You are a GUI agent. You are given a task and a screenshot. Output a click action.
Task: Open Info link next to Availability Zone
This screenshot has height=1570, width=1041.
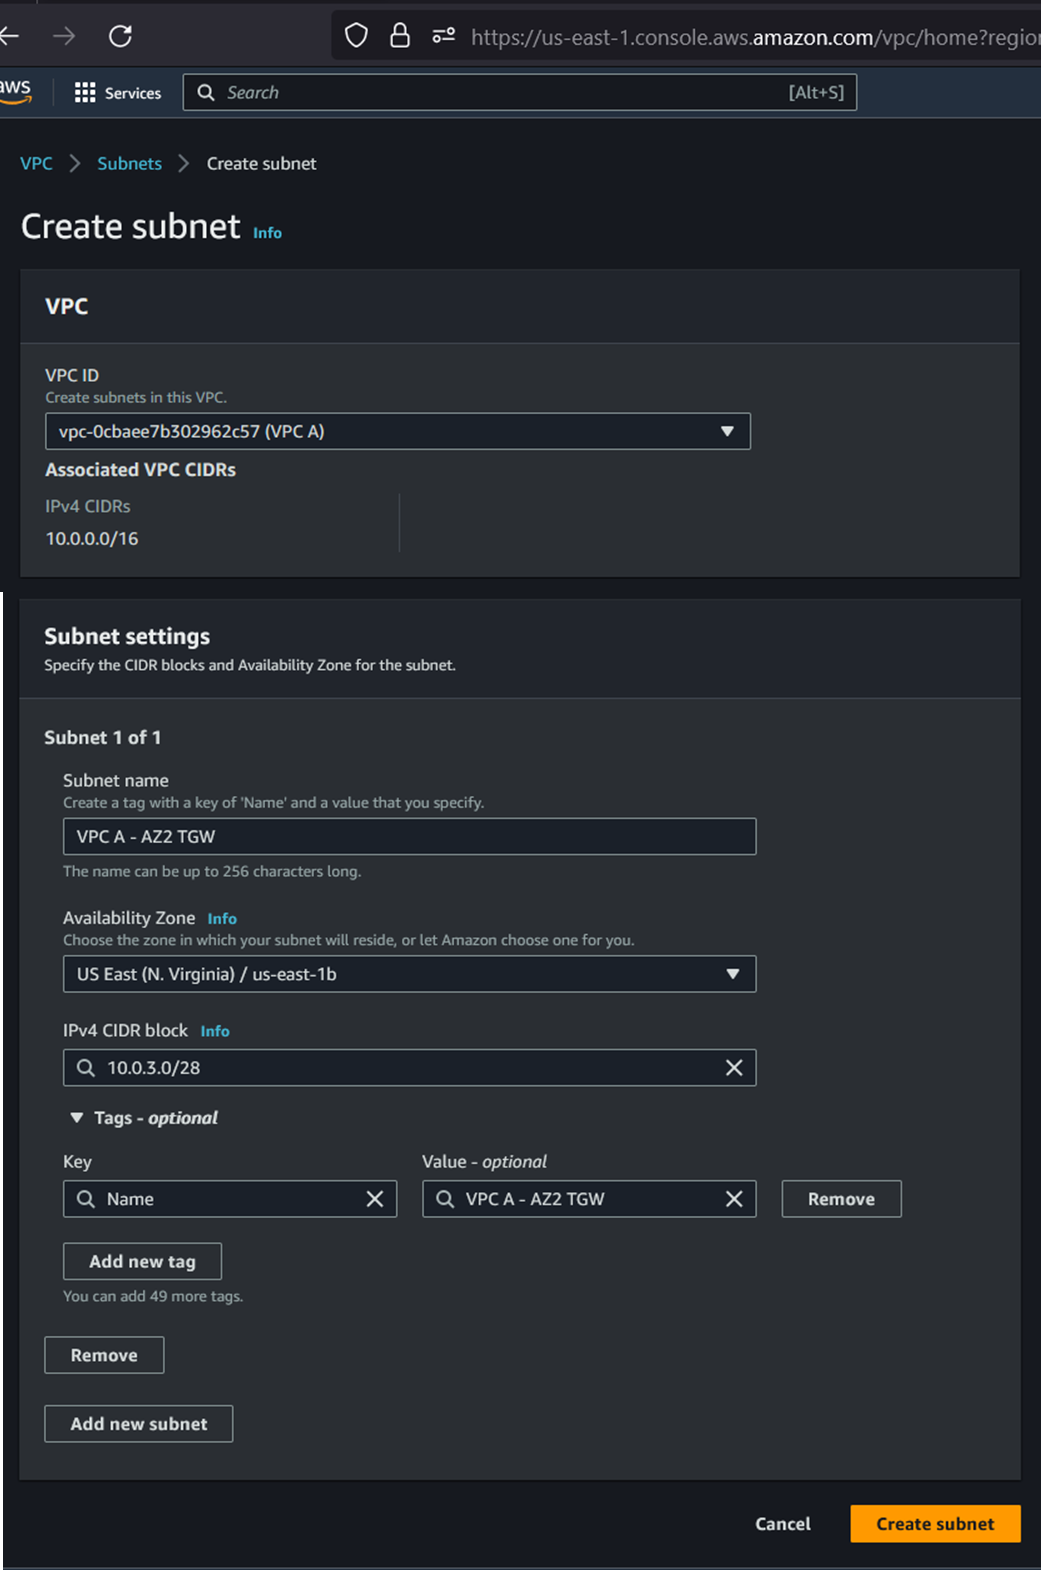tap(222, 919)
